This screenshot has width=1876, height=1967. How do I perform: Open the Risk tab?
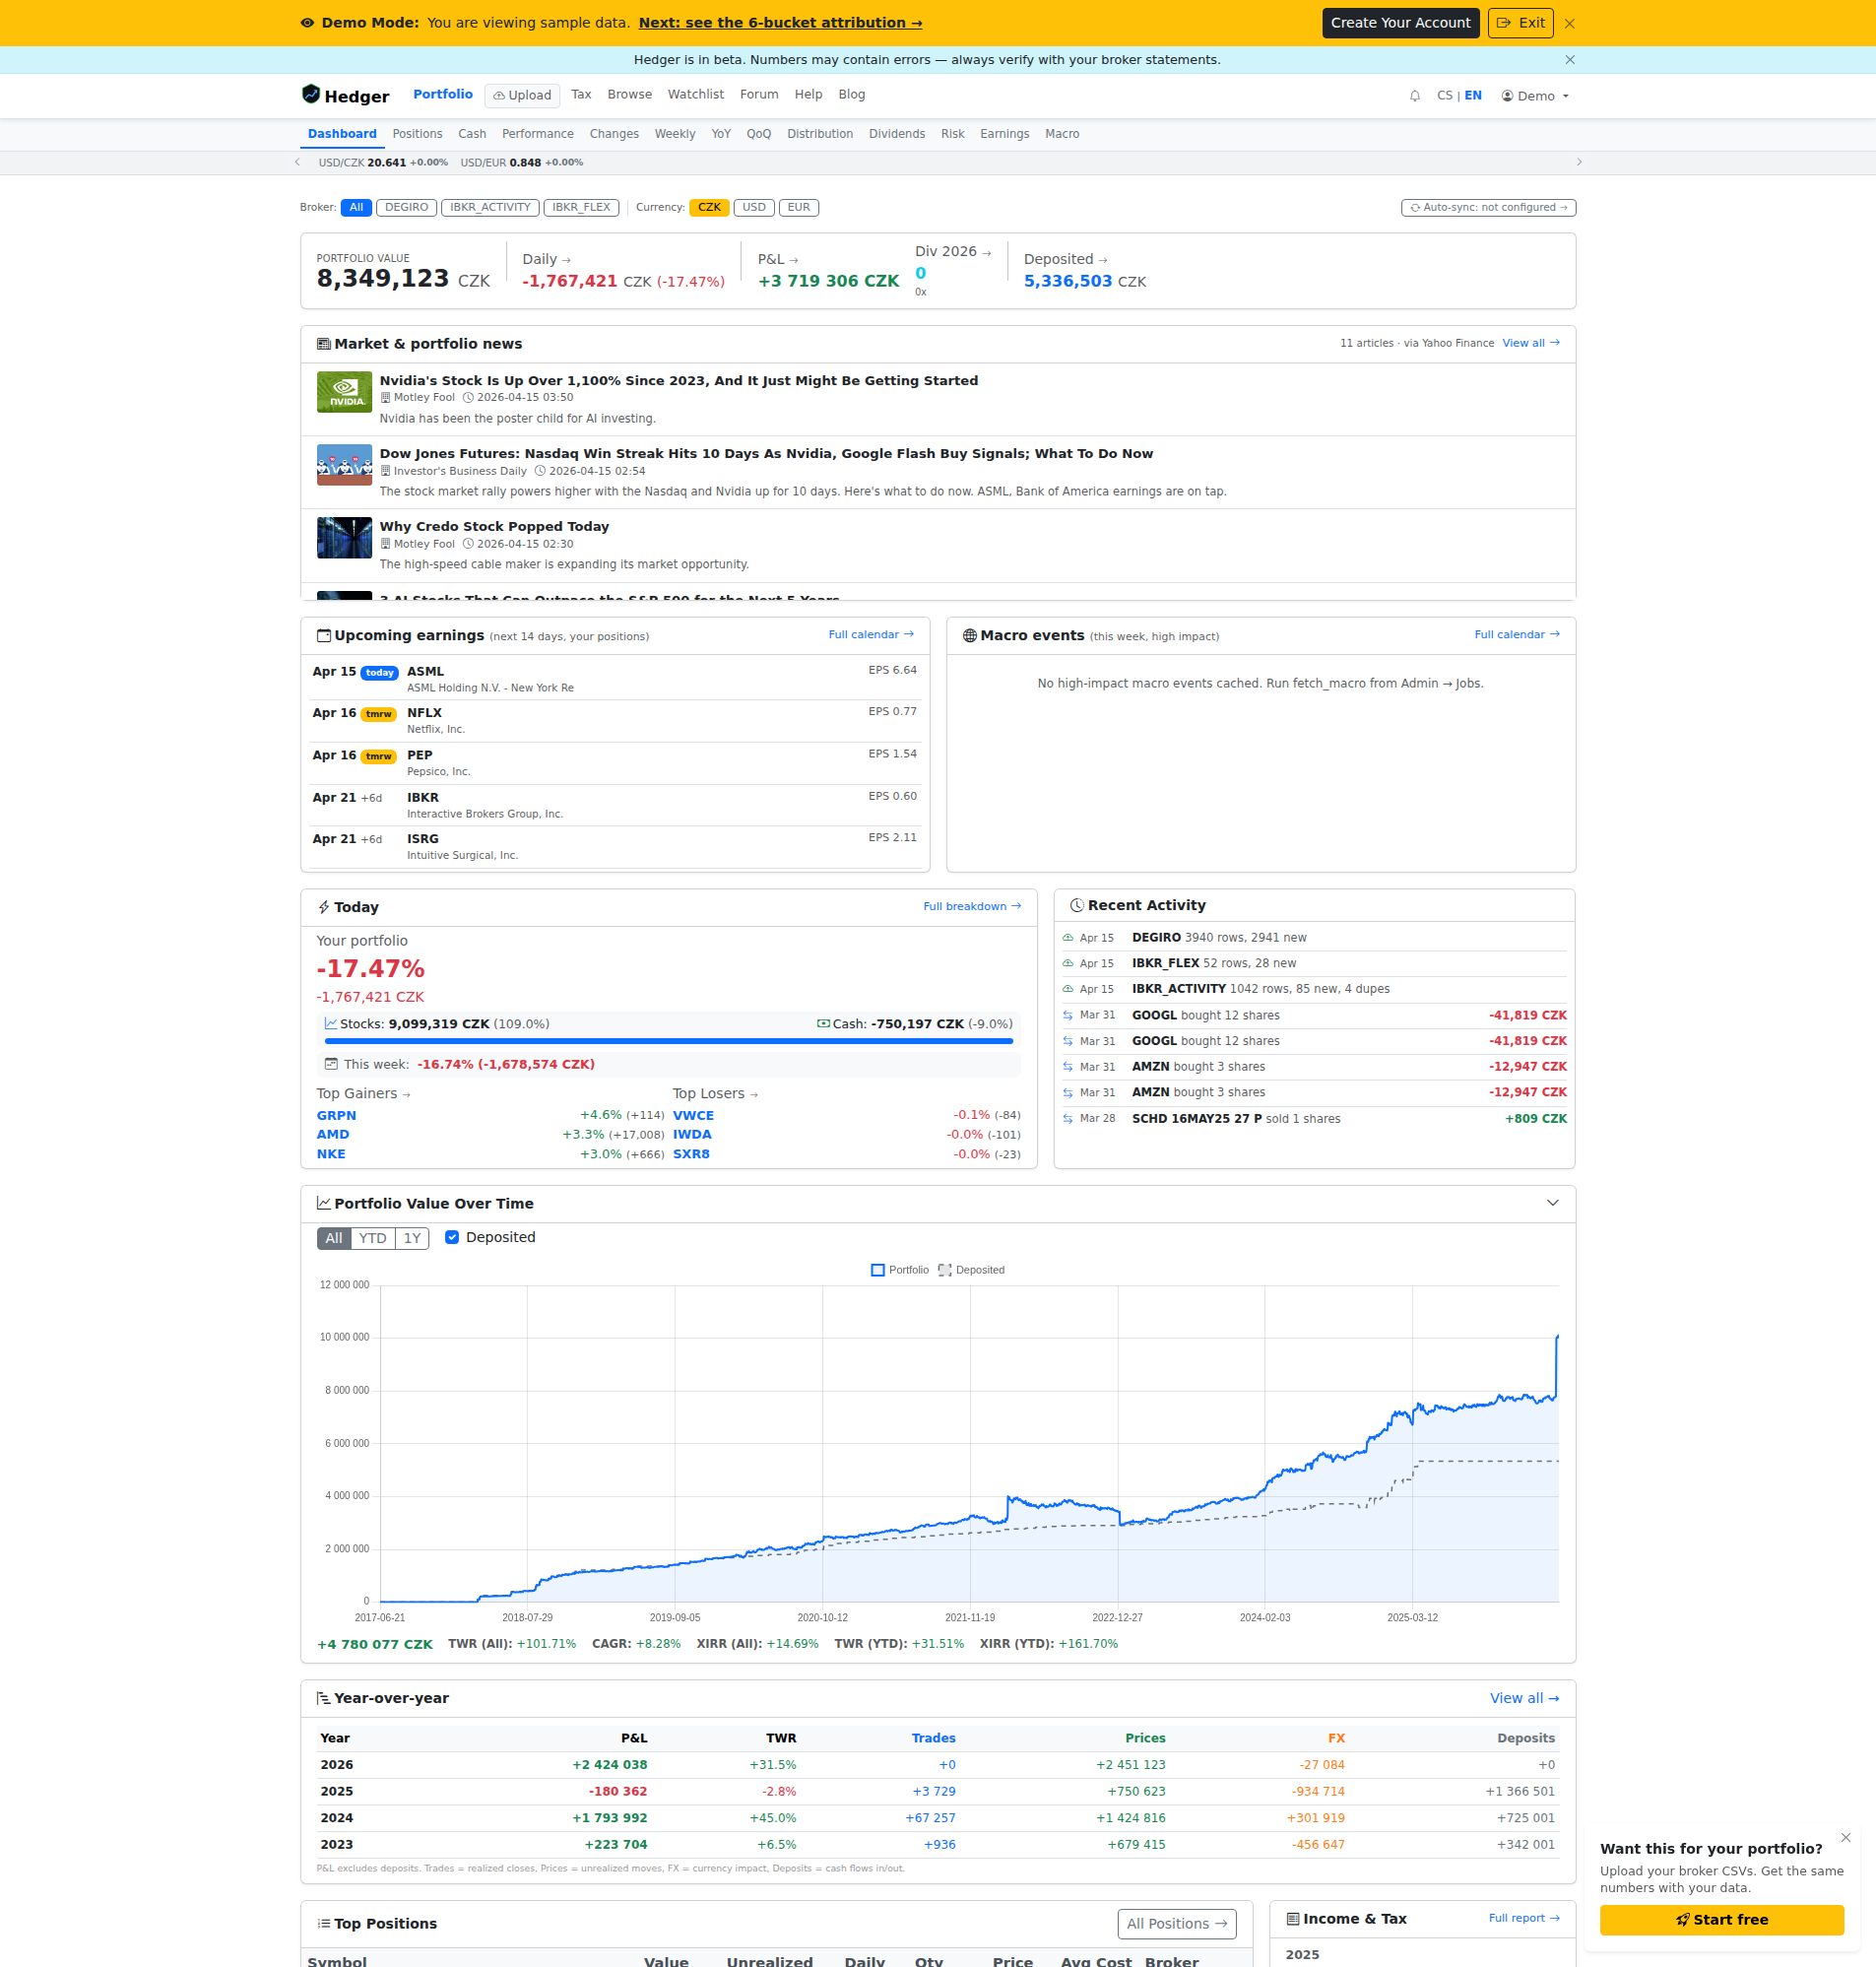952,134
